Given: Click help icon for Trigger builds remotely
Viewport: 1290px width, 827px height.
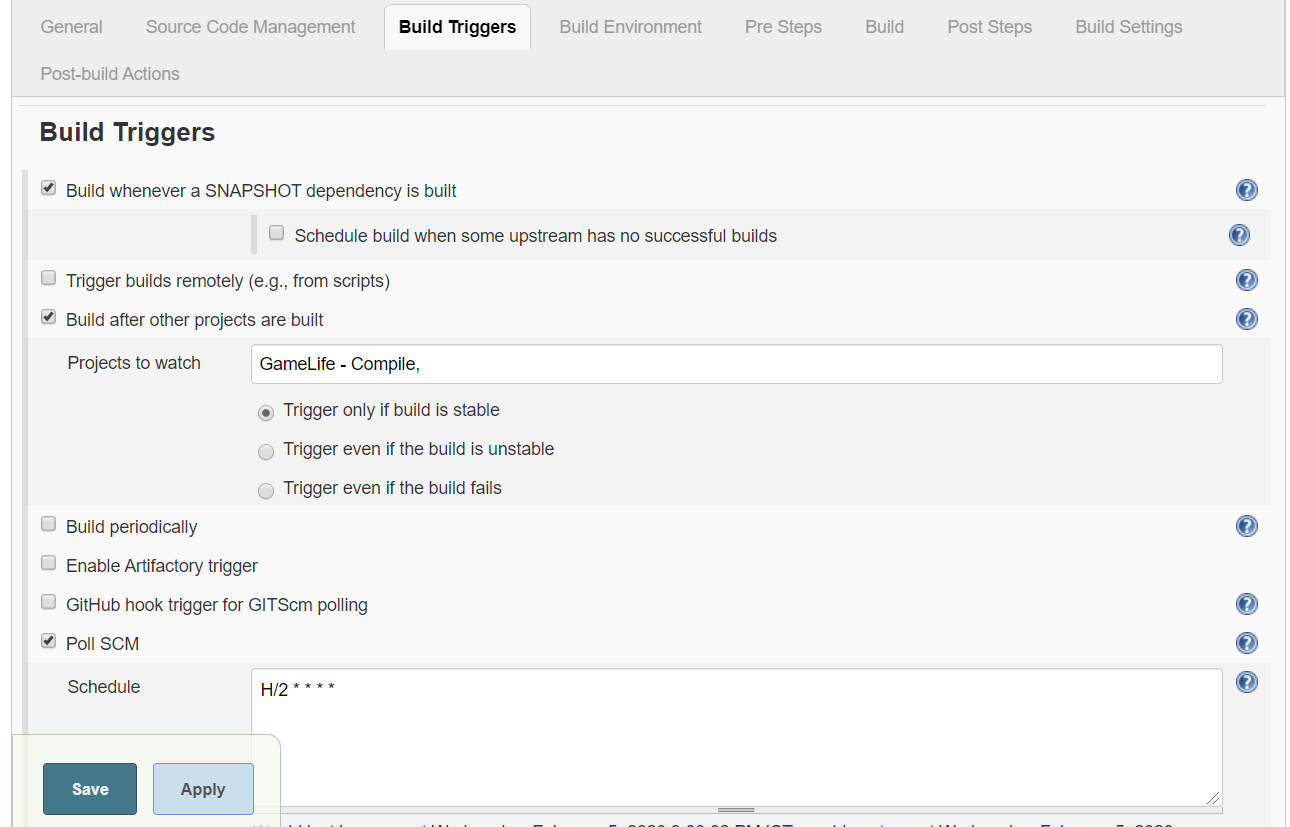Looking at the screenshot, I should point(1246,280).
